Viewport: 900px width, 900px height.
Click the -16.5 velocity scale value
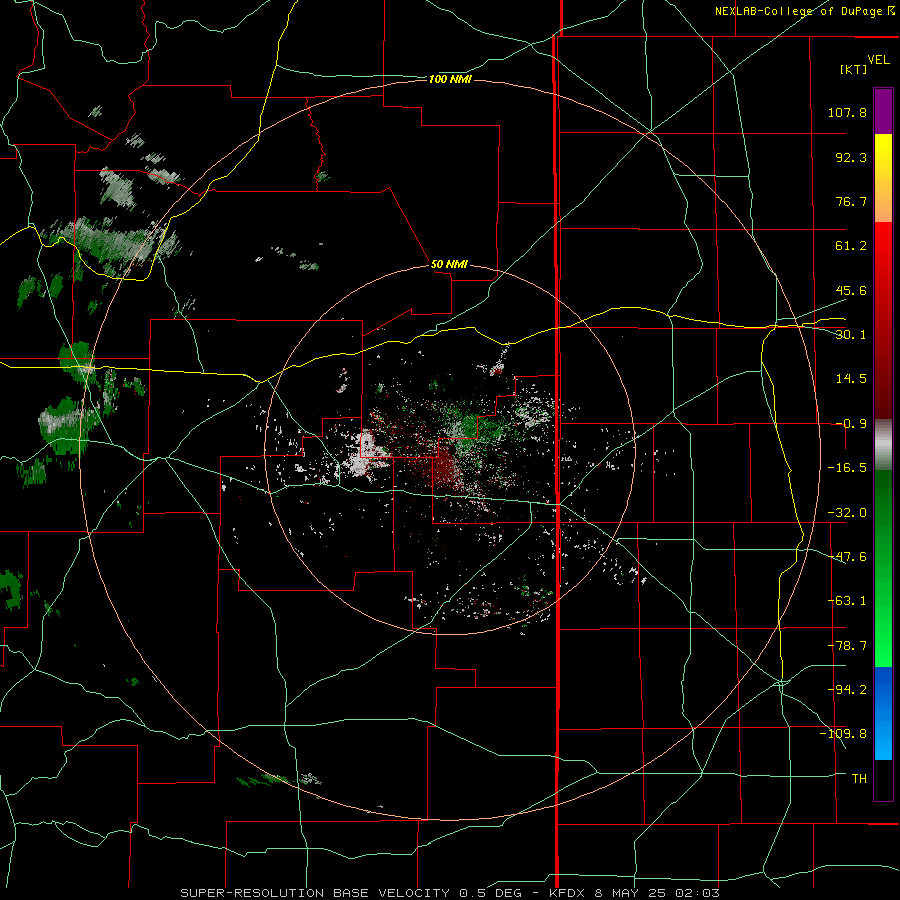pos(847,468)
